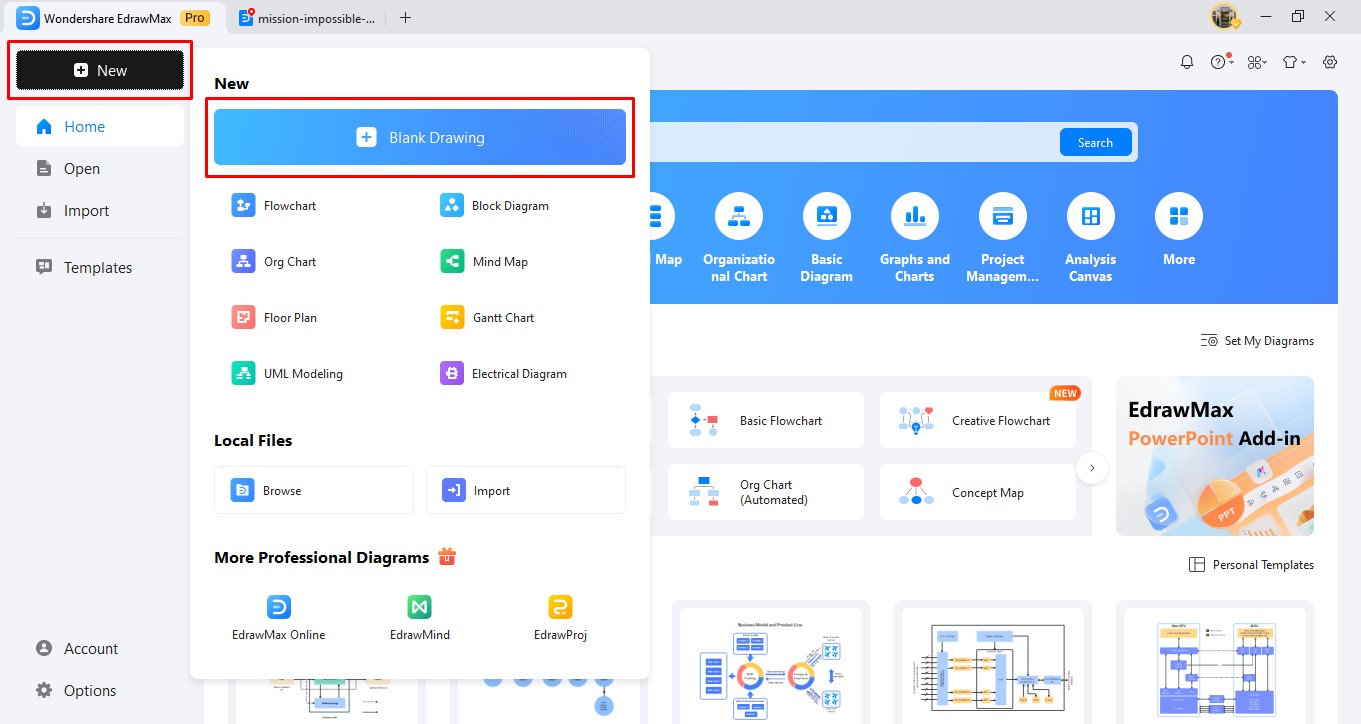The image size is (1361, 724).
Task: Click the New button in sidebar
Action: [x=100, y=70]
